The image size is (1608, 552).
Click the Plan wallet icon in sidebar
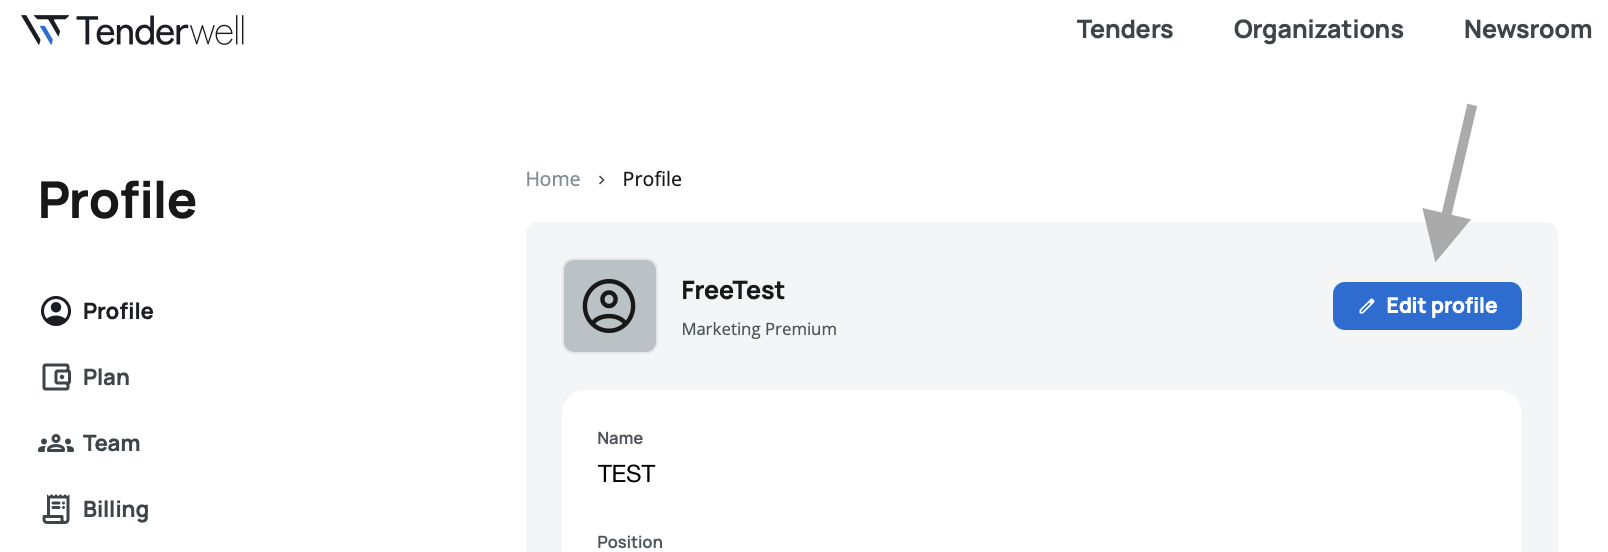[56, 377]
